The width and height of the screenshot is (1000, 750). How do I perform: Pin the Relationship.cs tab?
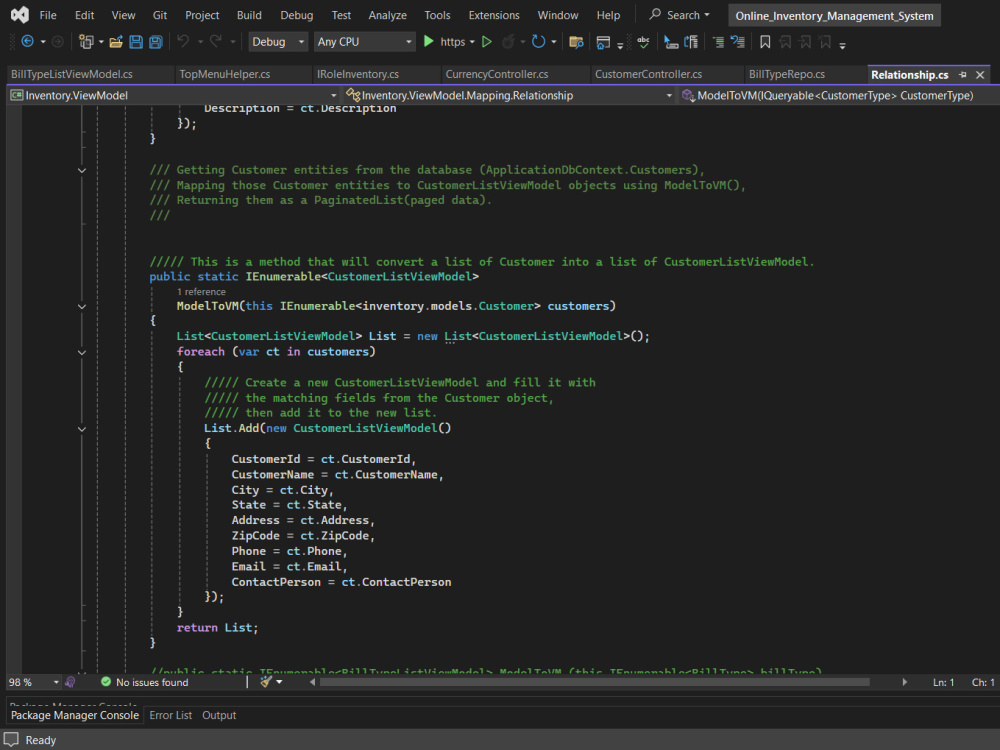(x=963, y=75)
